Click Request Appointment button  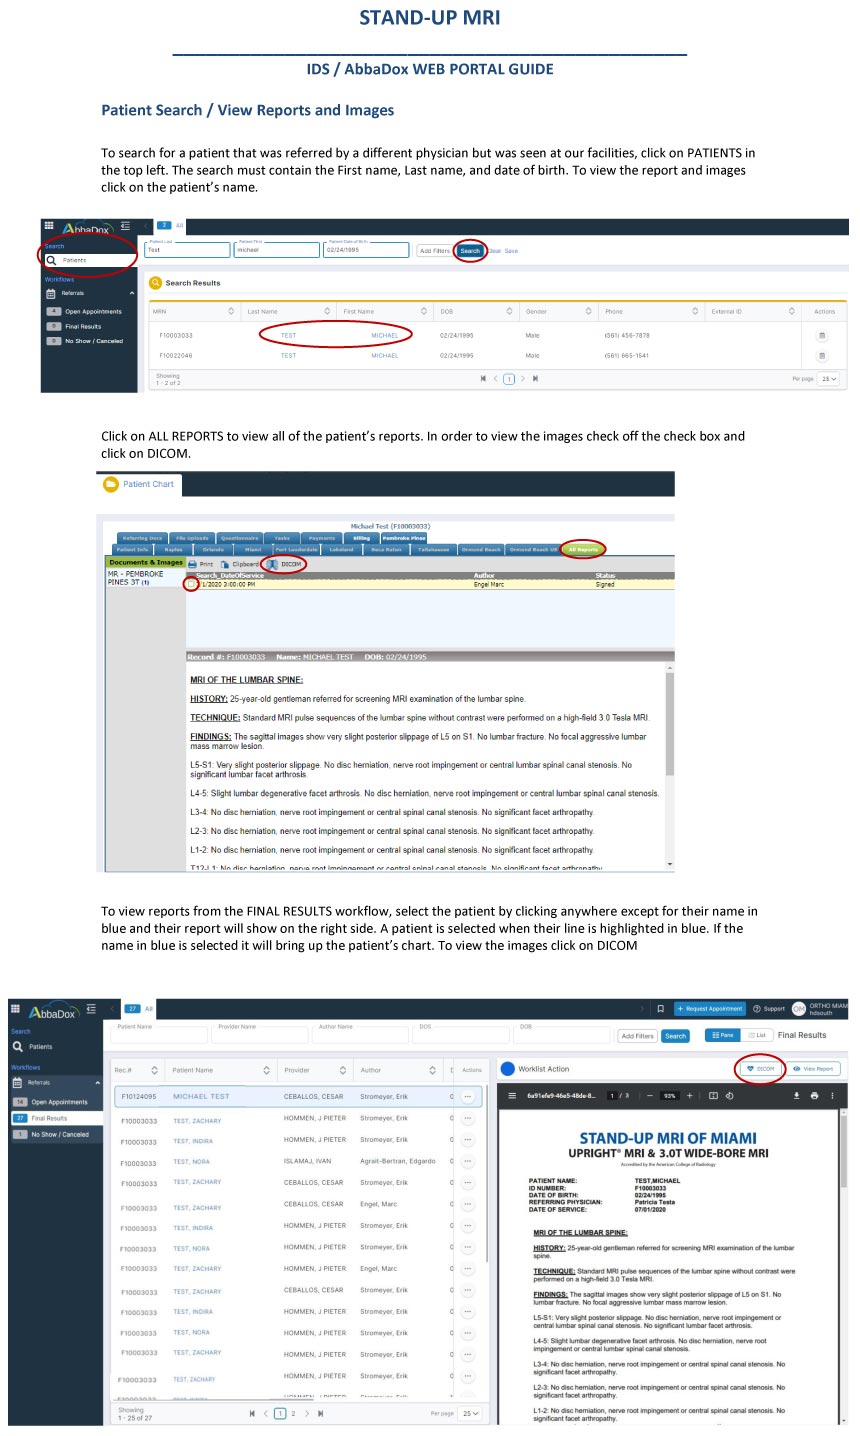[710, 1009]
